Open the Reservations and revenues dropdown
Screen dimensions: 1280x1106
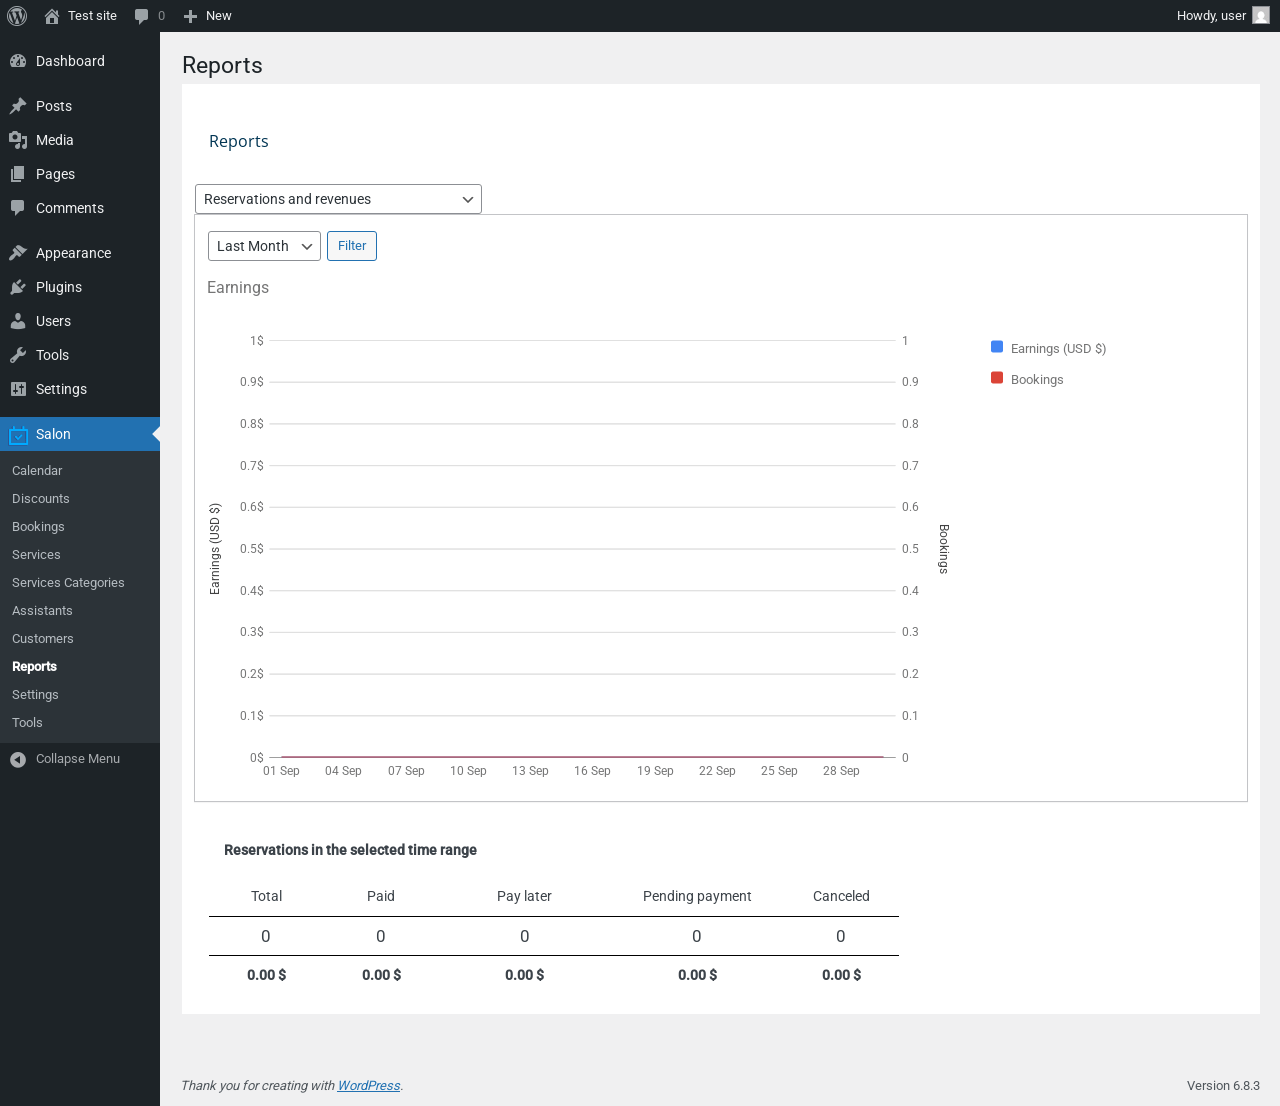[x=338, y=199]
